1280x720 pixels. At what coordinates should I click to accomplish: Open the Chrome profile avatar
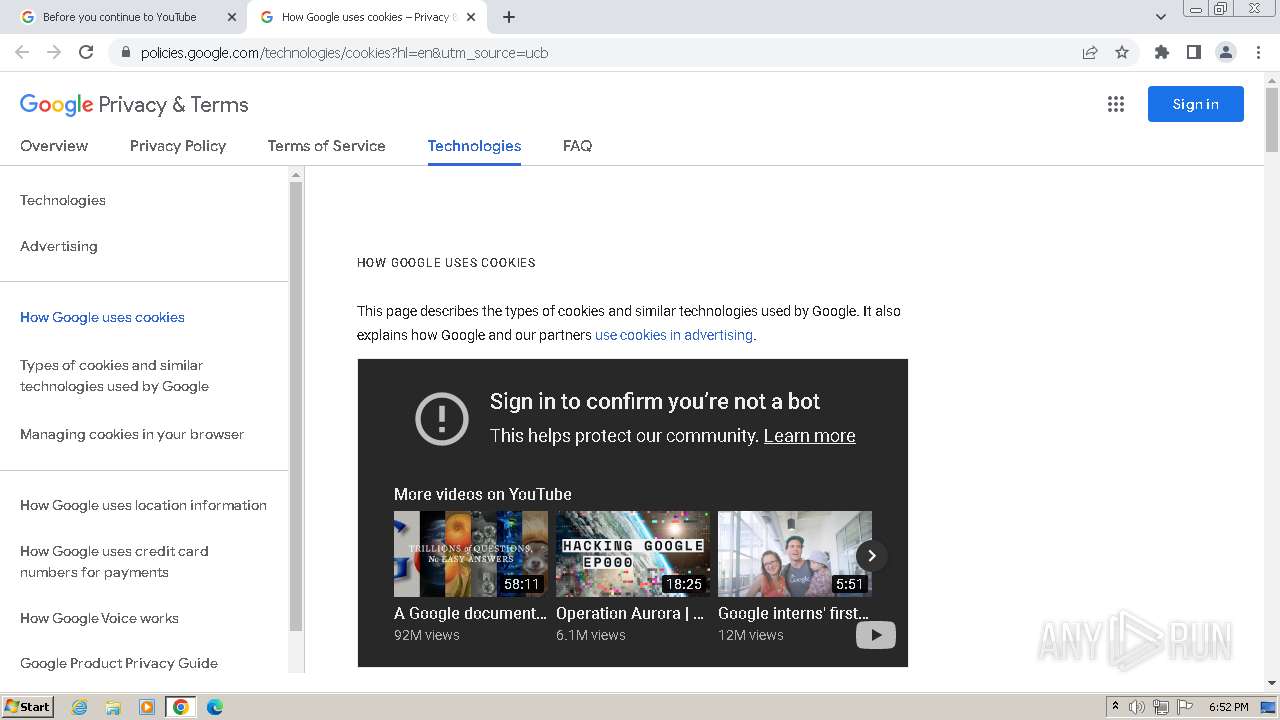1226,52
